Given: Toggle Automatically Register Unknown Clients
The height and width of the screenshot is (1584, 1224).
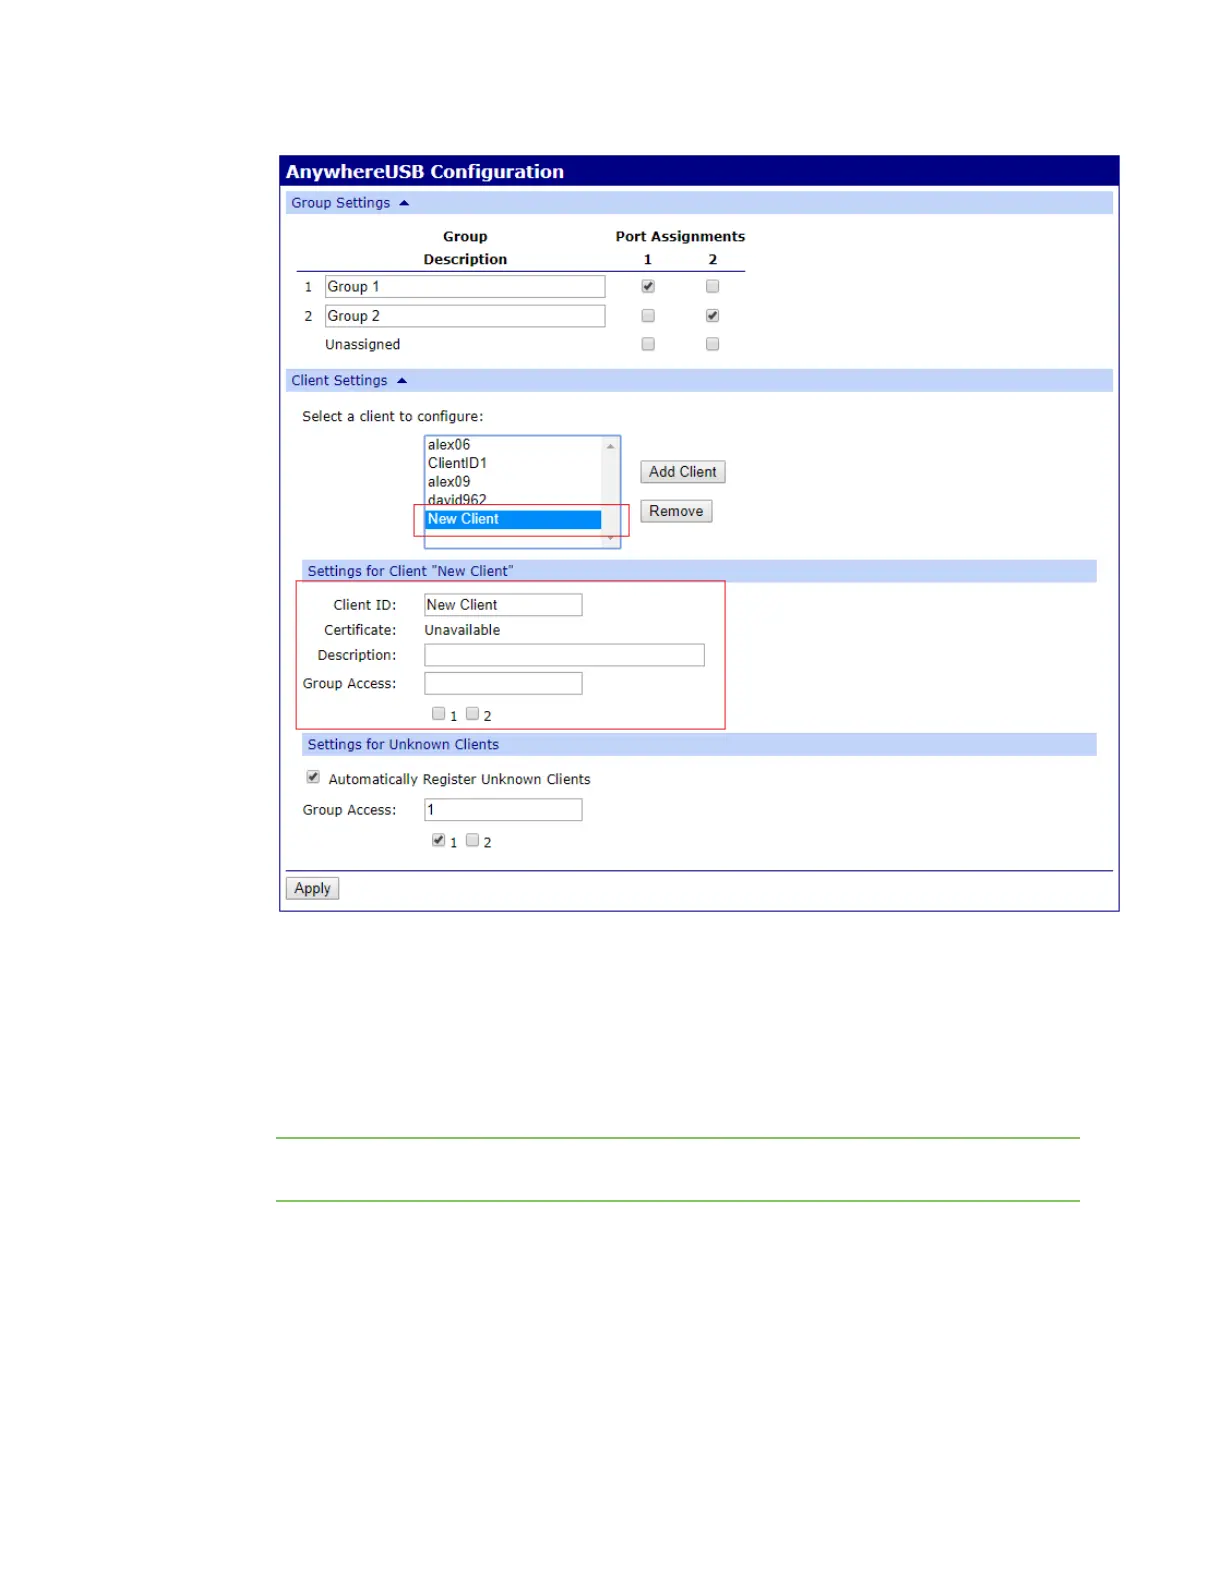Looking at the screenshot, I should click(x=313, y=778).
